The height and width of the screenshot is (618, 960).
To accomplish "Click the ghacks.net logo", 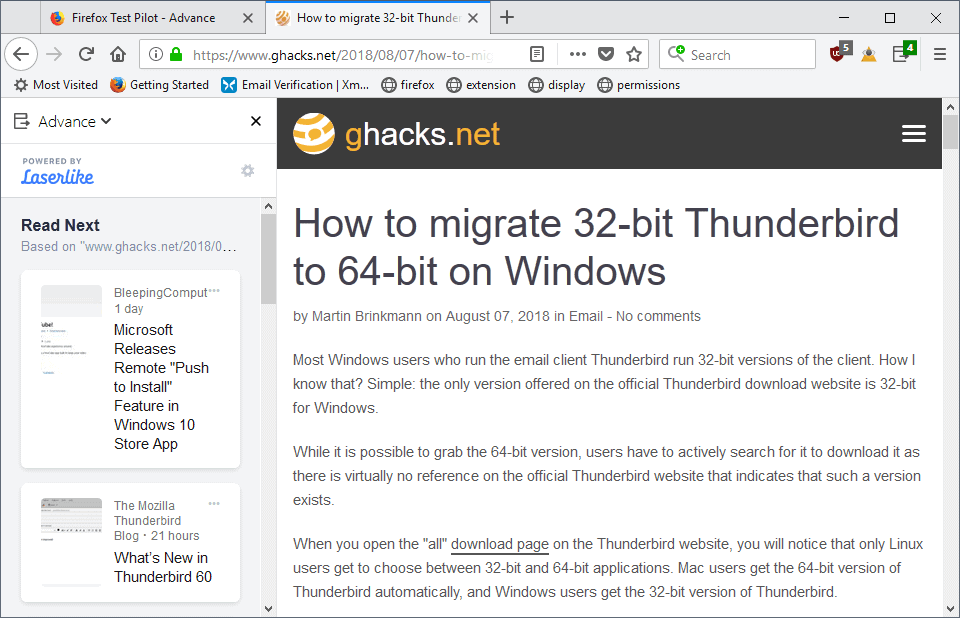I will pyautogui.click(x=396, y=134).
